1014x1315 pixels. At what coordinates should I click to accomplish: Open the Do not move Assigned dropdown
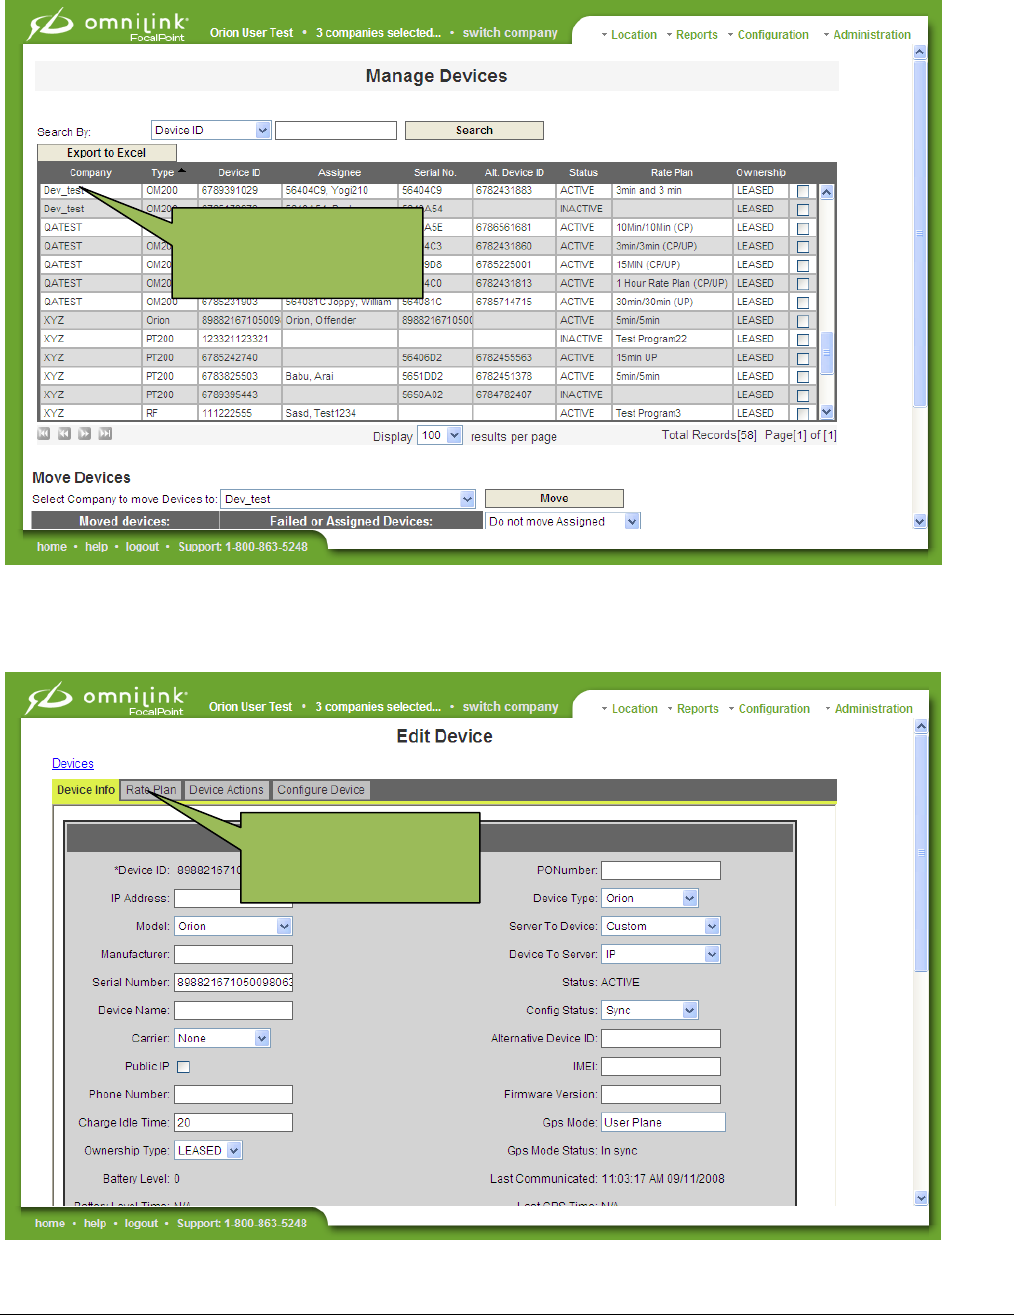pyautogui.click(x=562, y=521)
